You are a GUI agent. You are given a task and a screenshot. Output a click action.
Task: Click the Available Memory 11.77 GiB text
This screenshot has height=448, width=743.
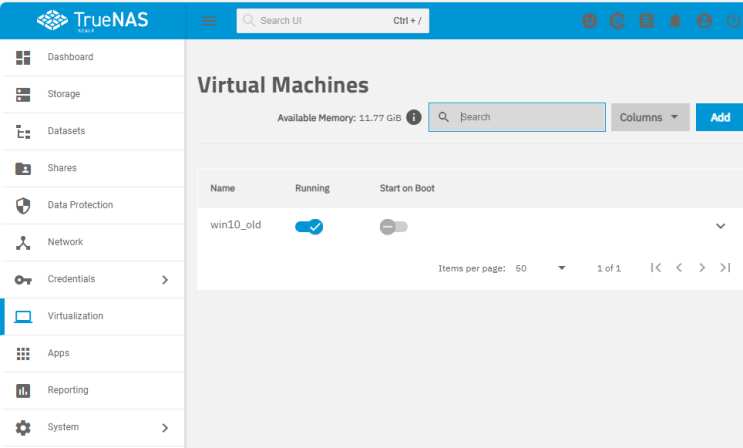pyautogui.click(x=339, y=118)
